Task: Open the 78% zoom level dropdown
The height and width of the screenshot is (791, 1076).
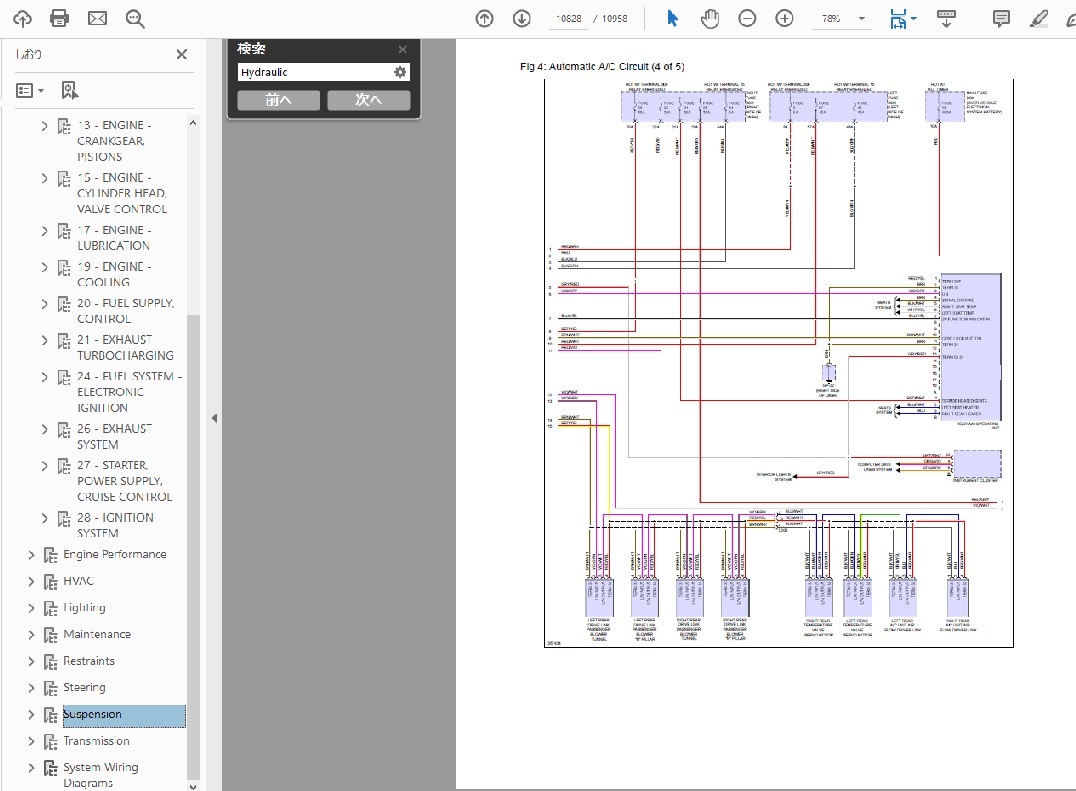Action: [861, 19]
